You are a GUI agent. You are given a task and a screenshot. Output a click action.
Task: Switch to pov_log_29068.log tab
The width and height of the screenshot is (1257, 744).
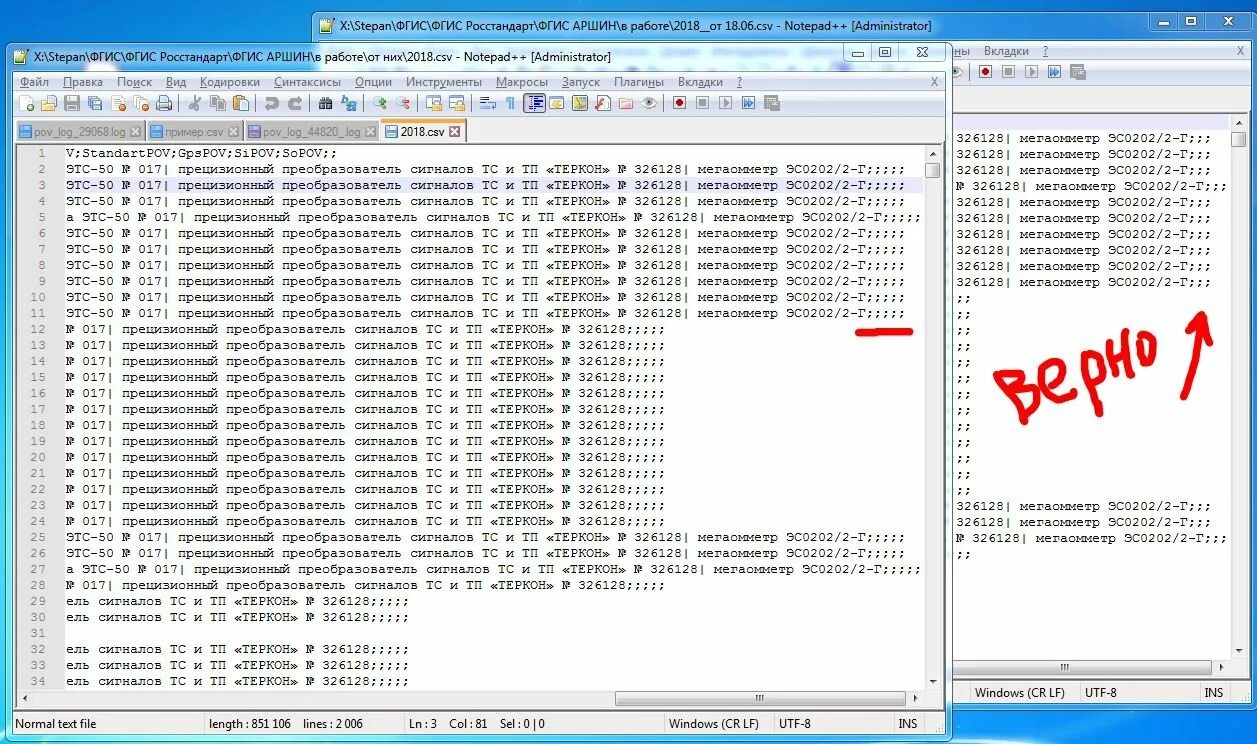[x=79, y=131]
